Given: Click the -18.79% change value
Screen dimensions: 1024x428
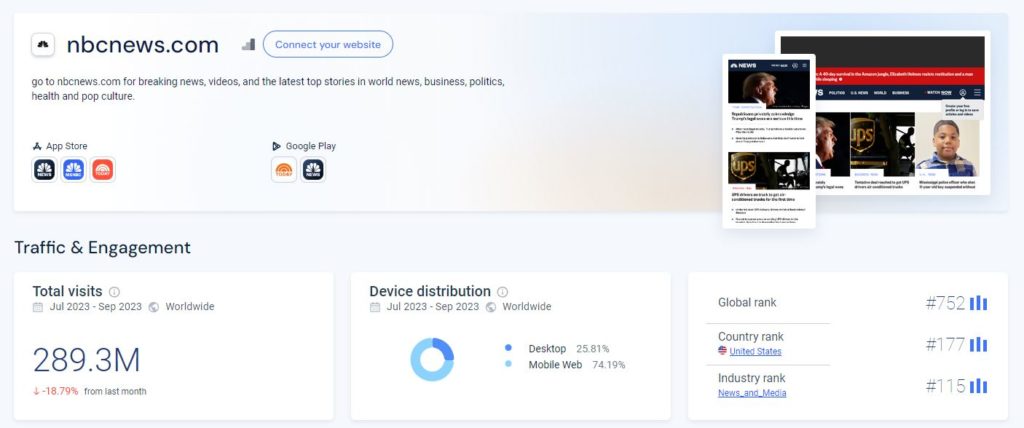Looking at the screenshot, I should click(60, 391).
